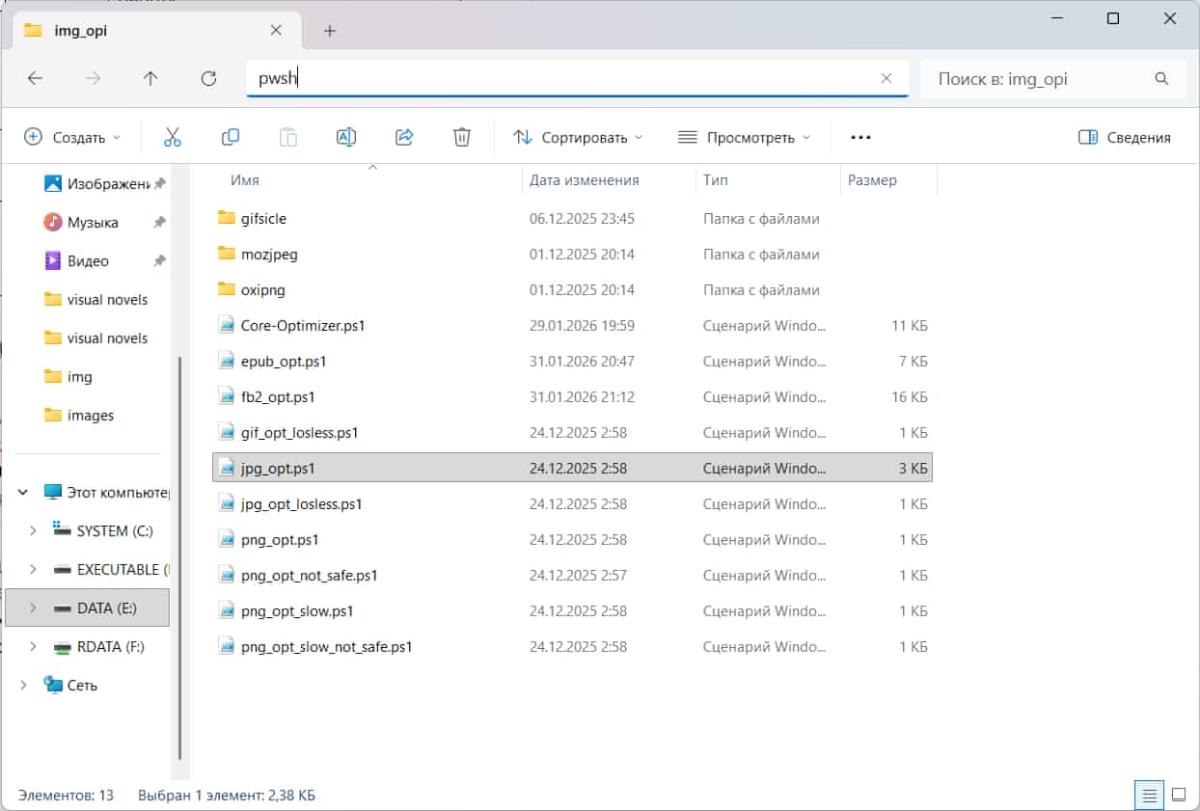The image size is (1200, 811).
Task: Navigate up one folder level
Action: pyautogui.click(x=150, y=78)
